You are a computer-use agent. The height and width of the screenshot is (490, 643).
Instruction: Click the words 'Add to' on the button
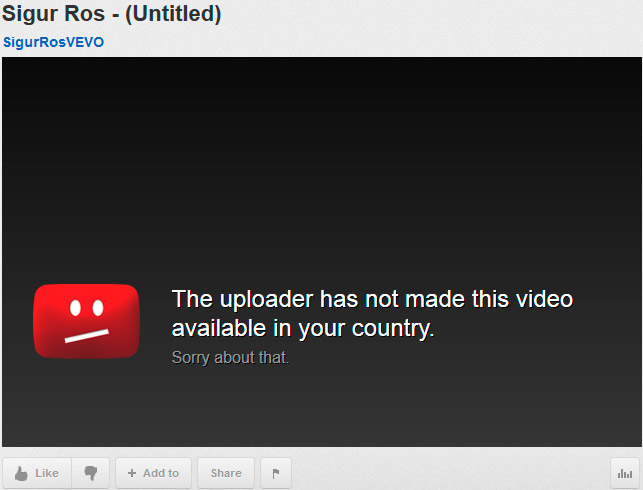point(161,473)
